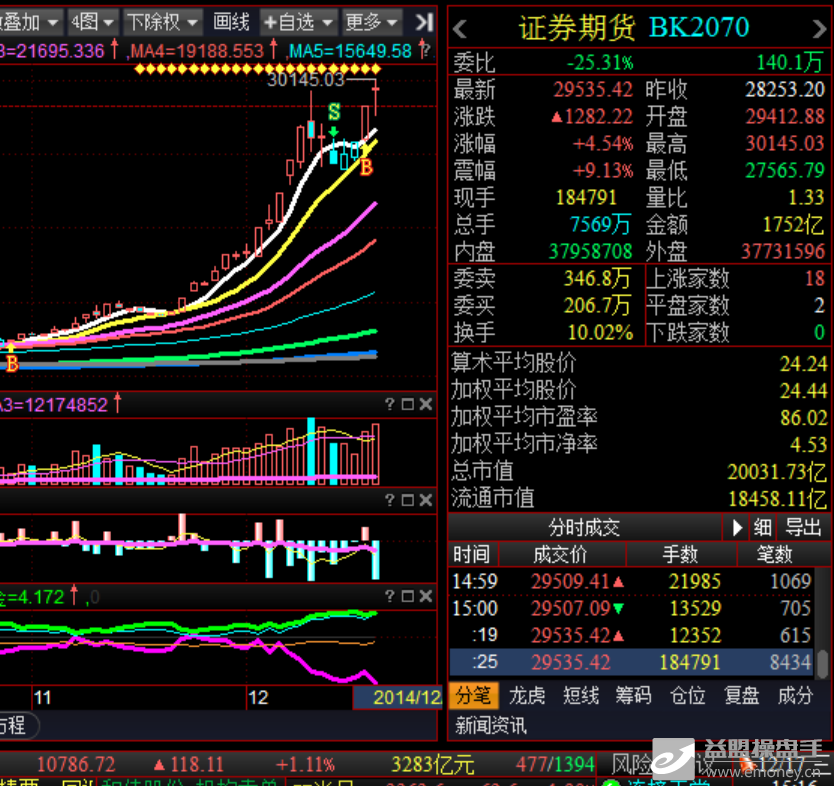Viewport: 834px width, 786px height.
Task: Expand the 下除权 dropdown
Action: coord(161,21)
